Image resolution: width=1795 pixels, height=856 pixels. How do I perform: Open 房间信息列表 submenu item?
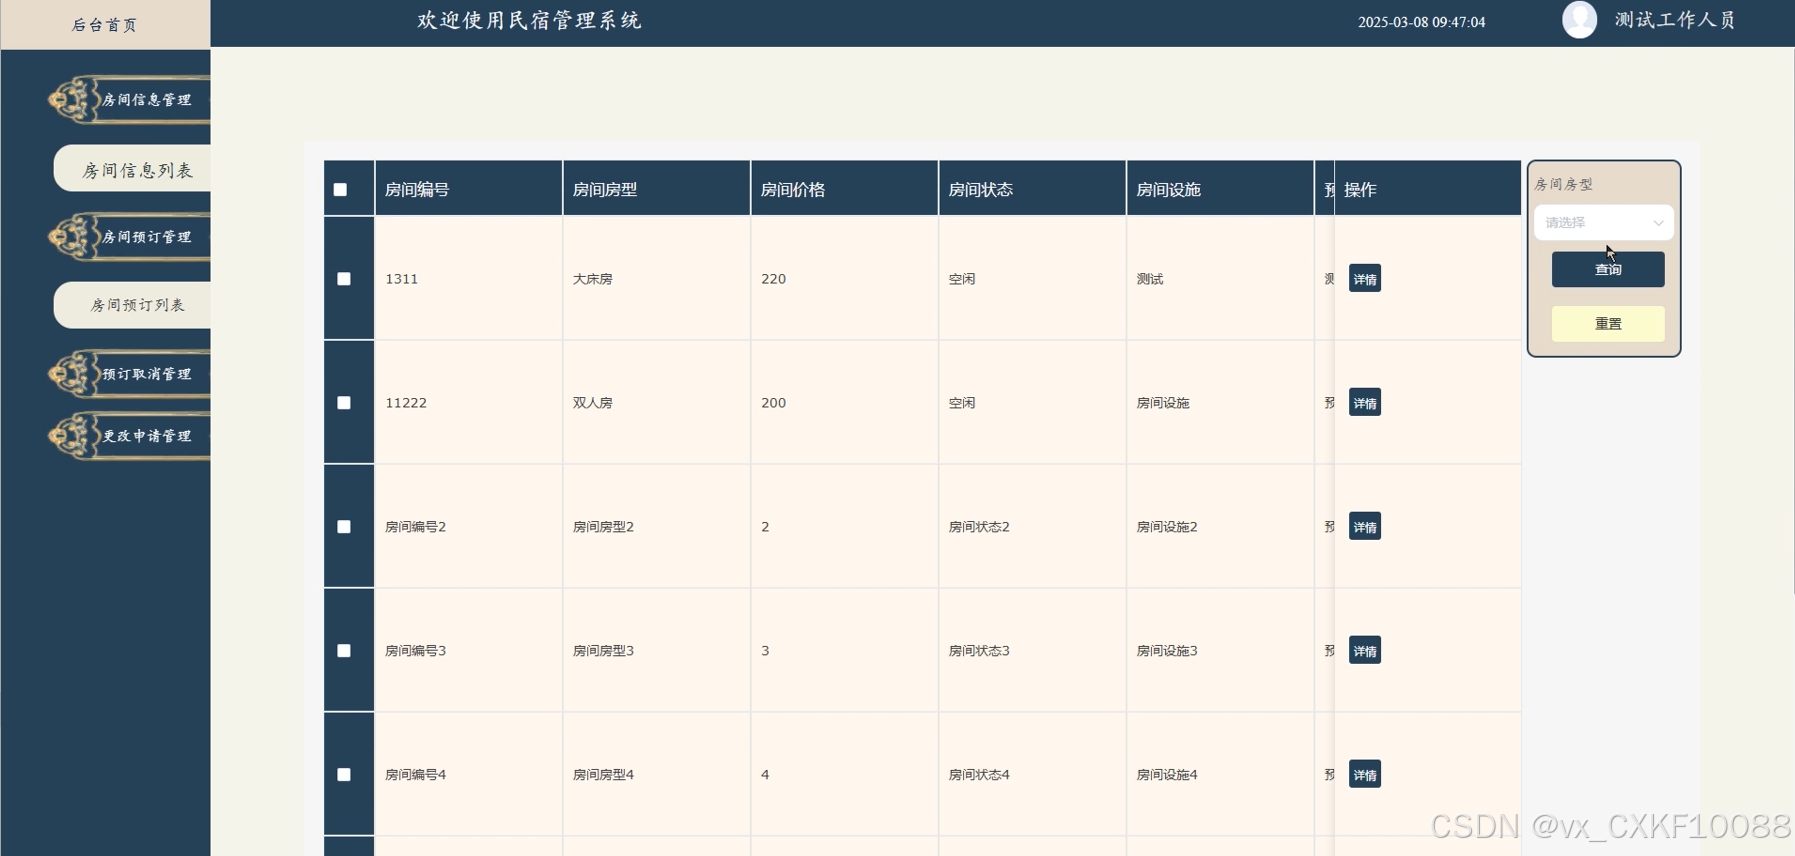tap(133, 170)
